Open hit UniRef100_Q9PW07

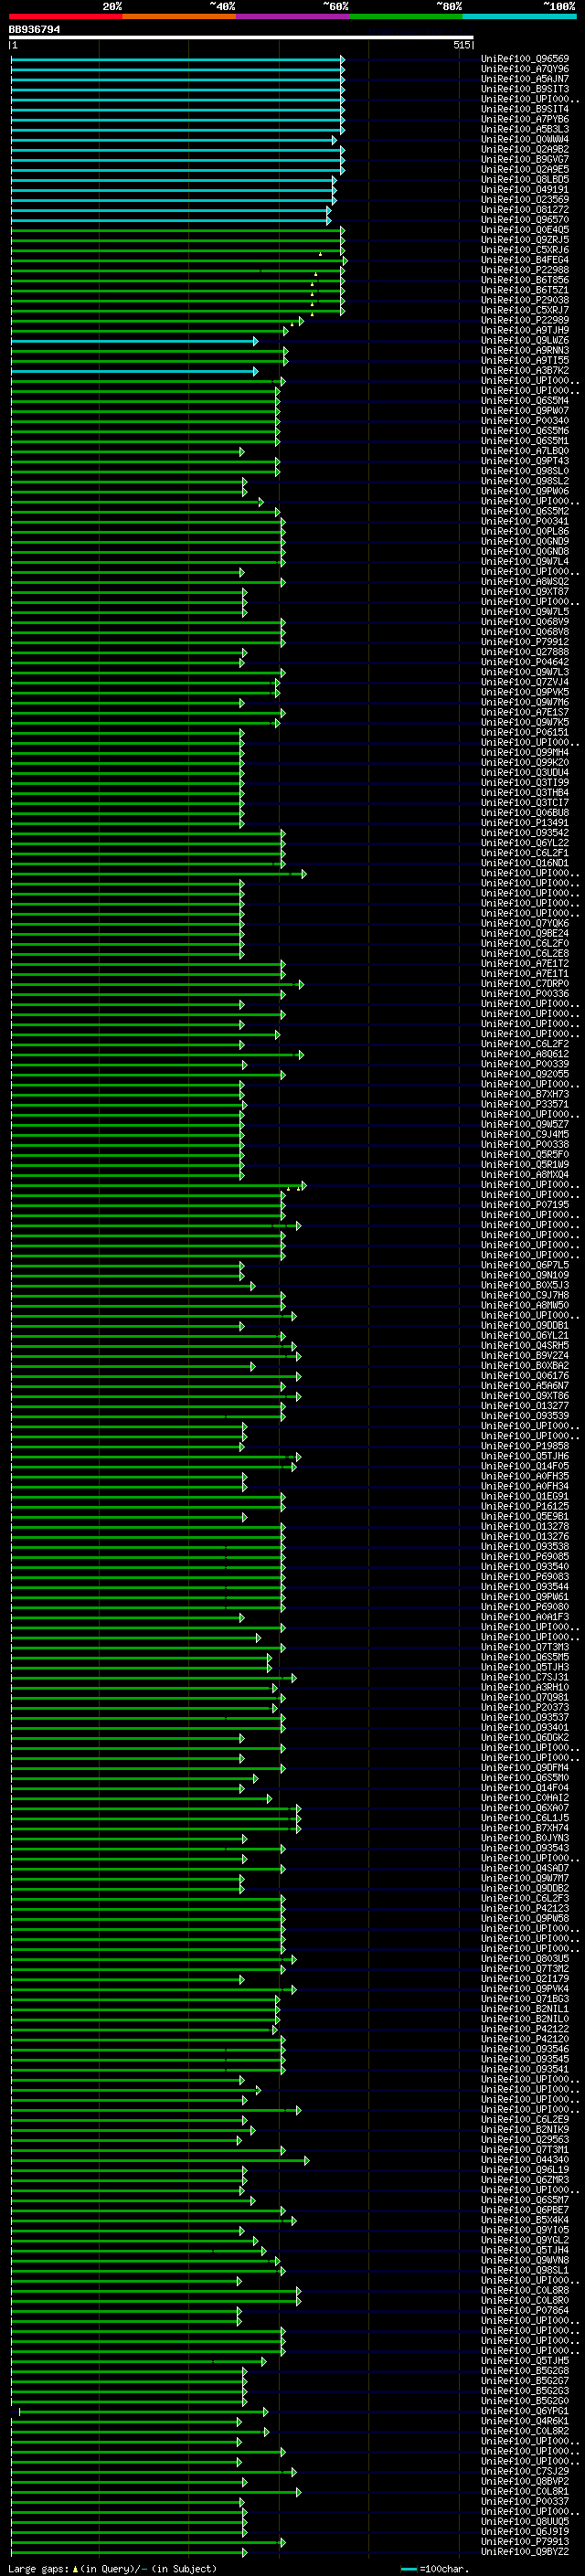pyautogui.click(x=525, y=411)
